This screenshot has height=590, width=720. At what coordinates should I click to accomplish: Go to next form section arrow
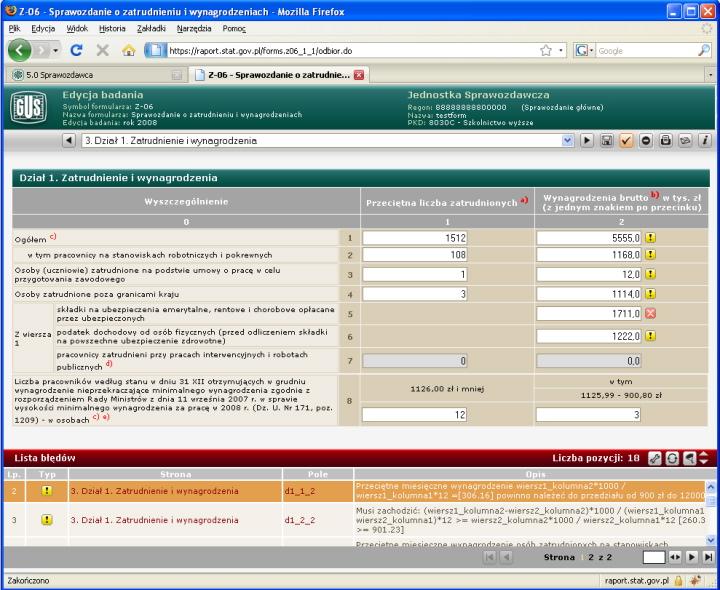click(x=588, y=142)
